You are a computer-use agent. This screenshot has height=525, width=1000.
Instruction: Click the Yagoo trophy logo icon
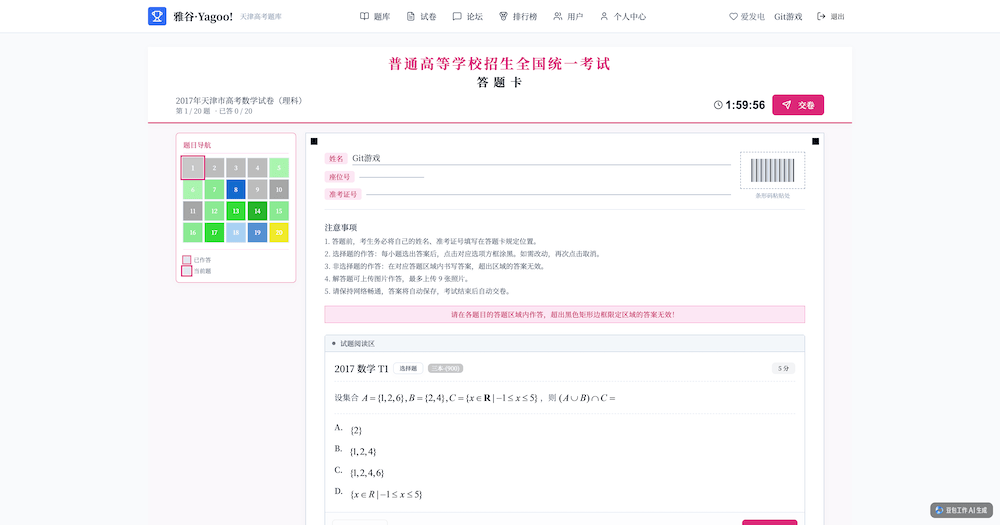tap(157, 16)
